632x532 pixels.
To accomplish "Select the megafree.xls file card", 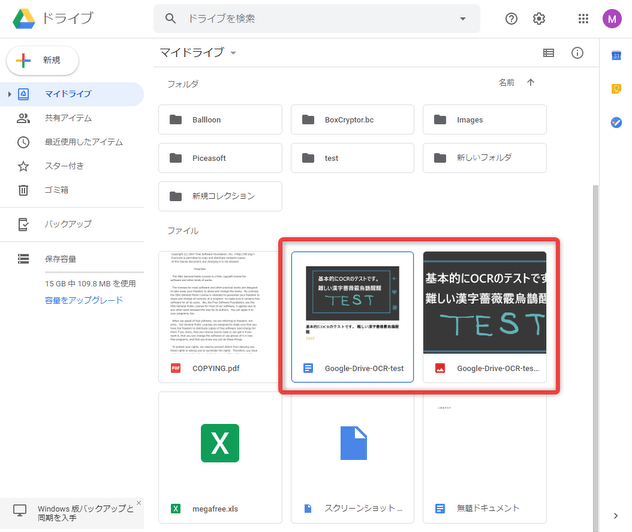I will [x=220, y=457].
